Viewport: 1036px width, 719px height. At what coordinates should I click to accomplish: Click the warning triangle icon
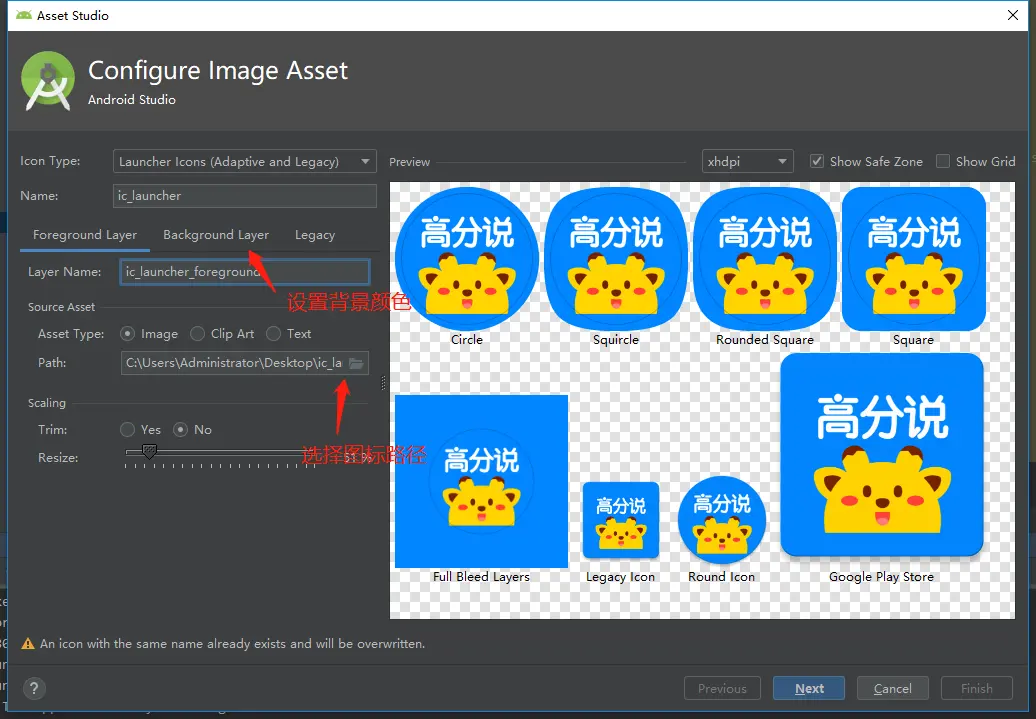point(28,644)
